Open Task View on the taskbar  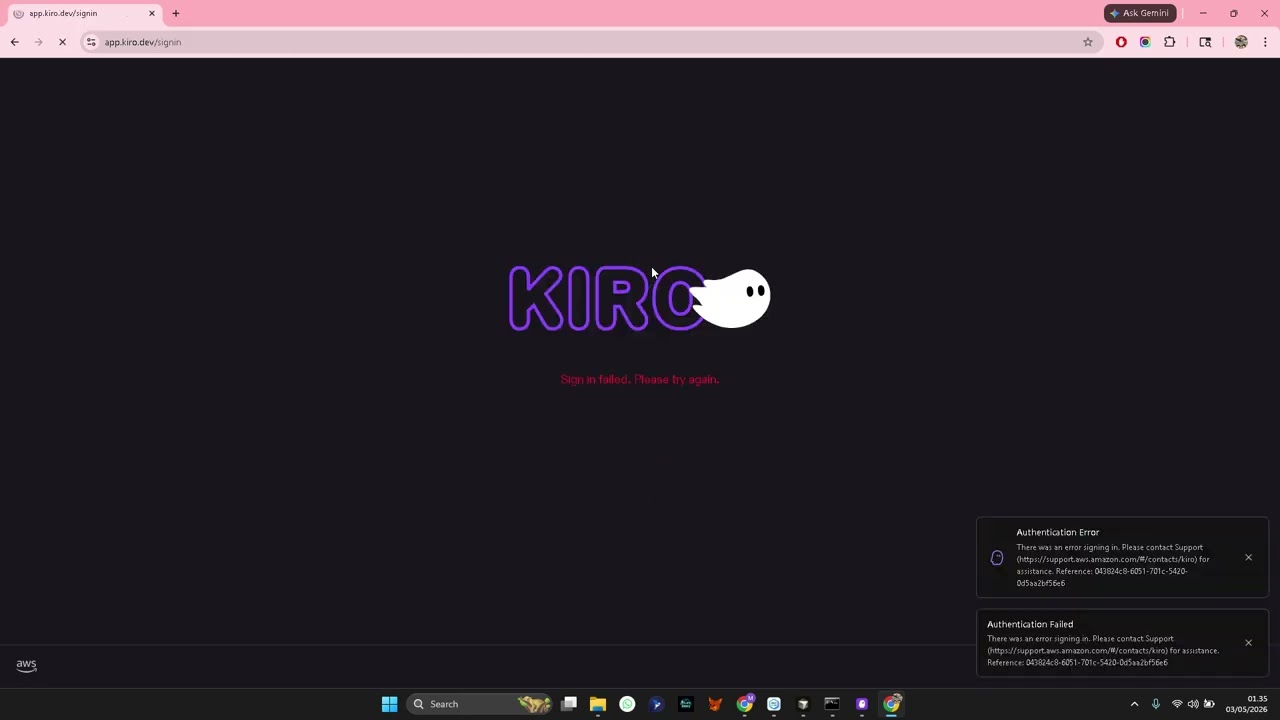coord(569,704)
